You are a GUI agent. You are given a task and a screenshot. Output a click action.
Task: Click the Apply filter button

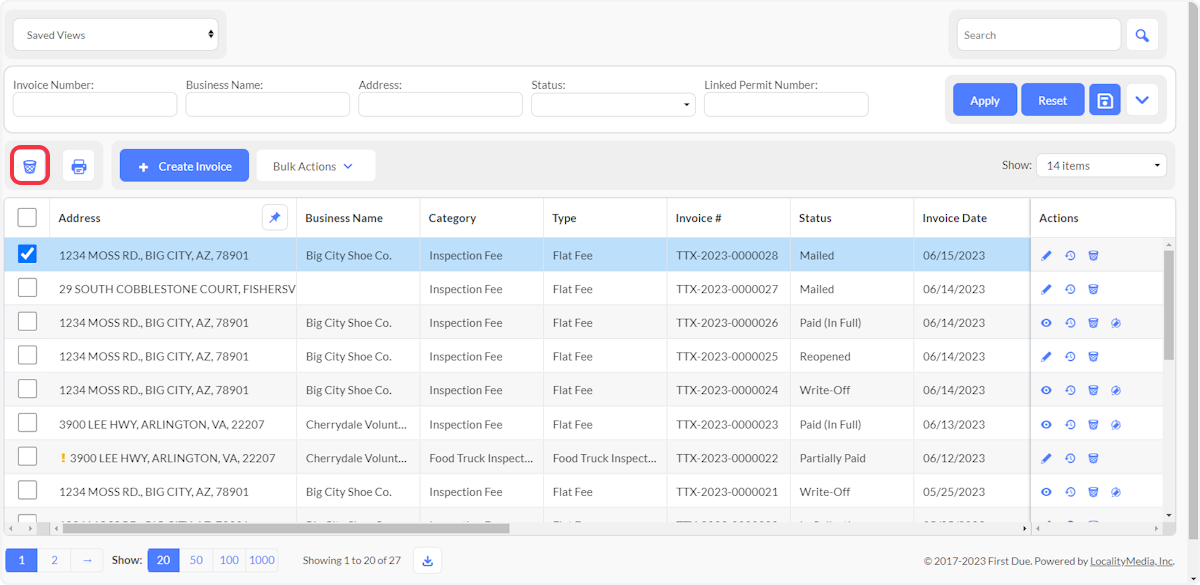[x=985, y=100]
